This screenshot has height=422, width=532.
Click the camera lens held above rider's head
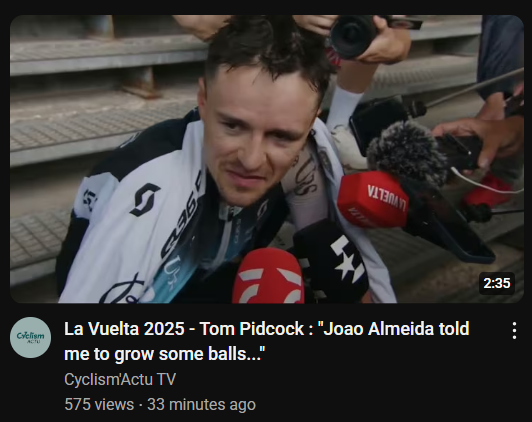[353, 37]
